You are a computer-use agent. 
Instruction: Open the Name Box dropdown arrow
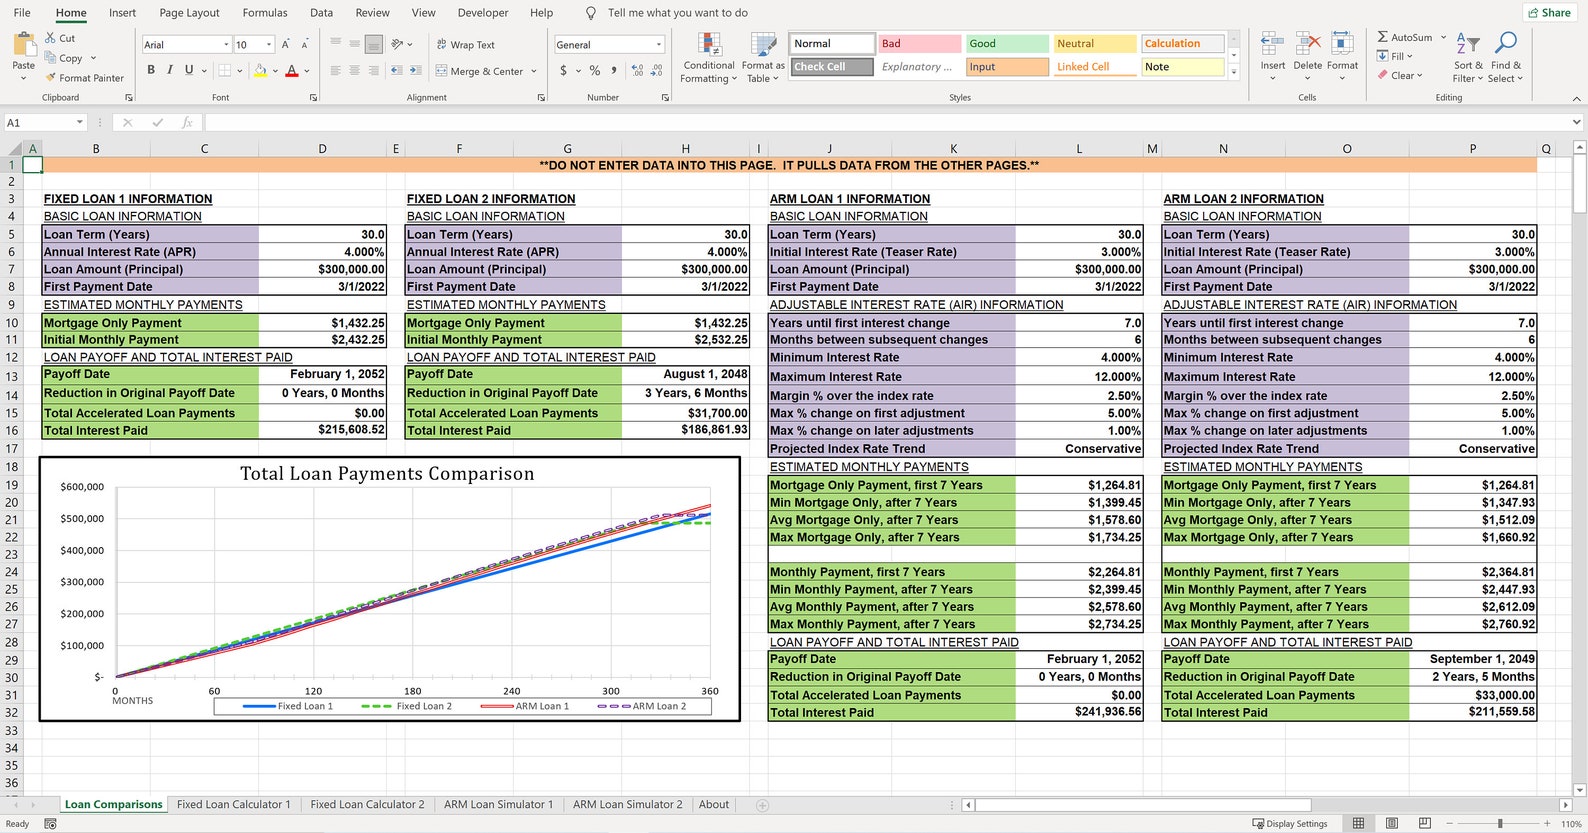80,122
